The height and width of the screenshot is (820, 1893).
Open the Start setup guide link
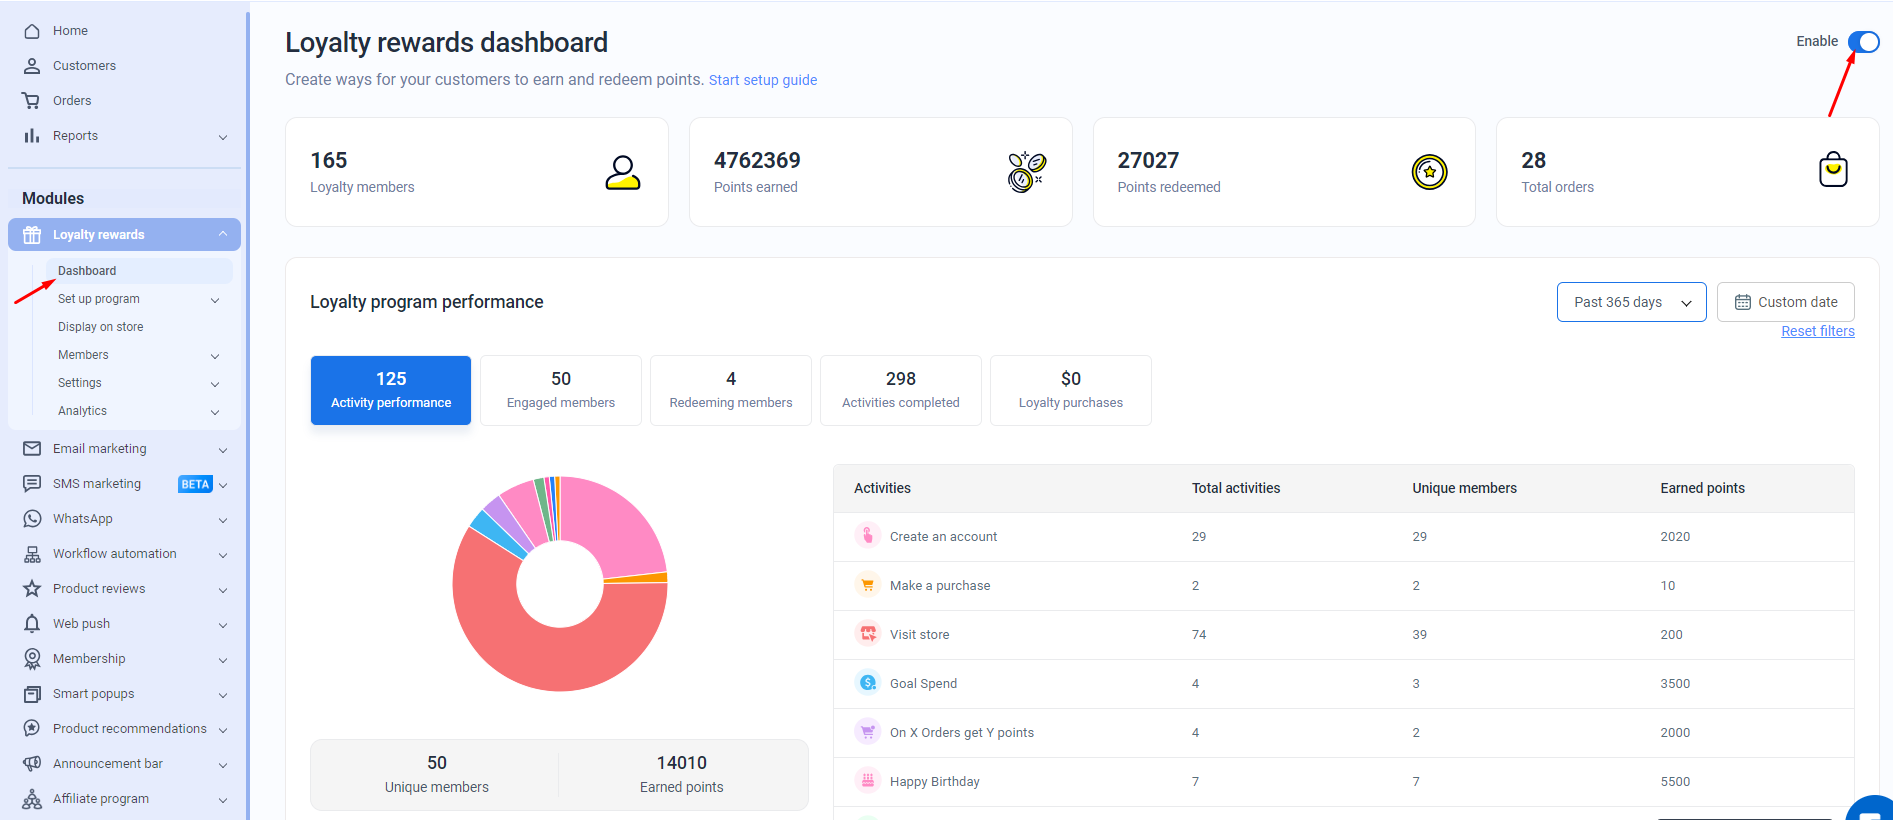click(x=763, y=80)
